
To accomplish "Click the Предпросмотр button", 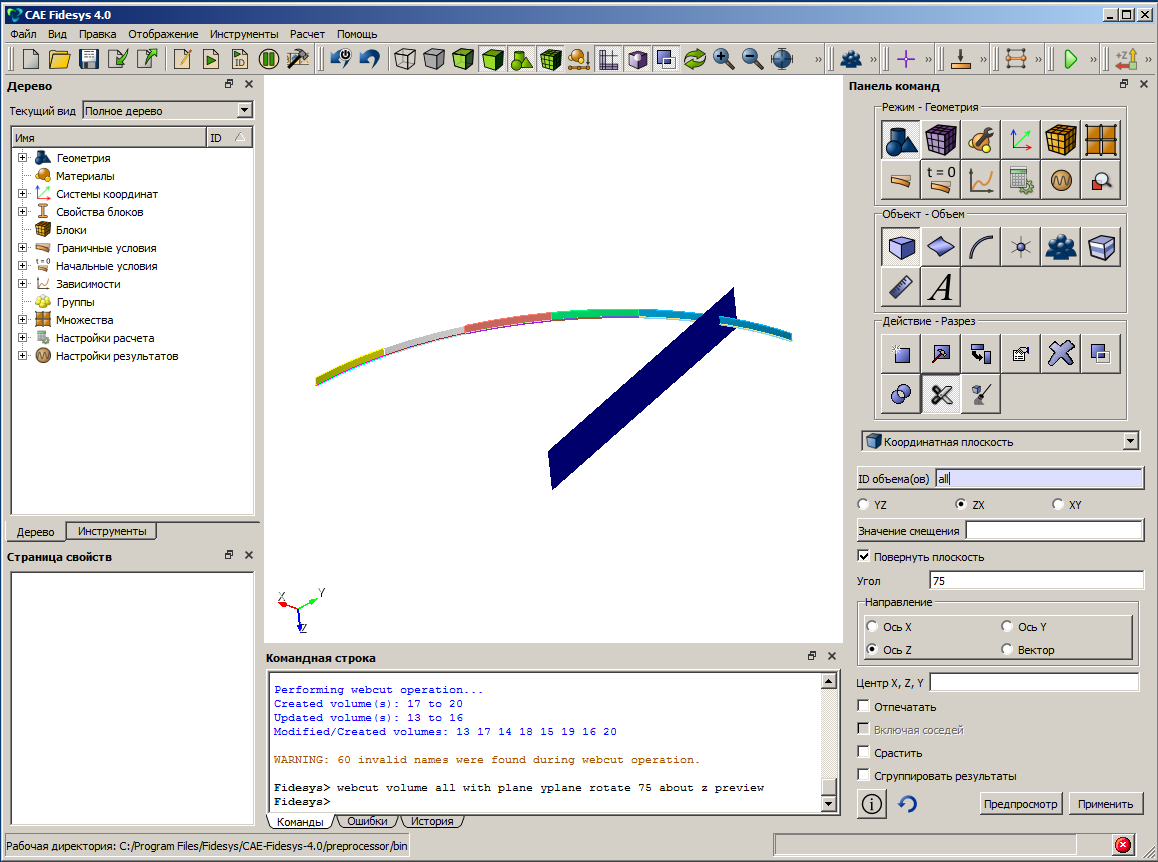I will (x=1021, y=804).
